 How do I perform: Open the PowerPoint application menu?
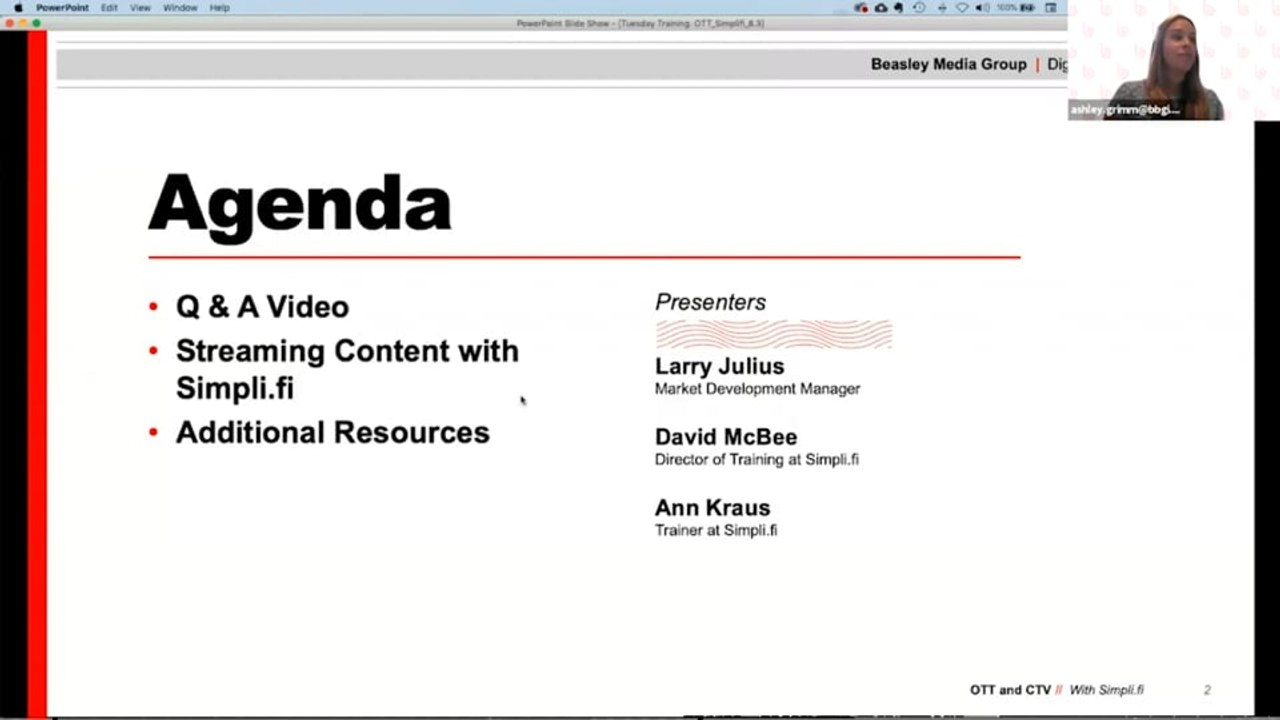(62, 7)
